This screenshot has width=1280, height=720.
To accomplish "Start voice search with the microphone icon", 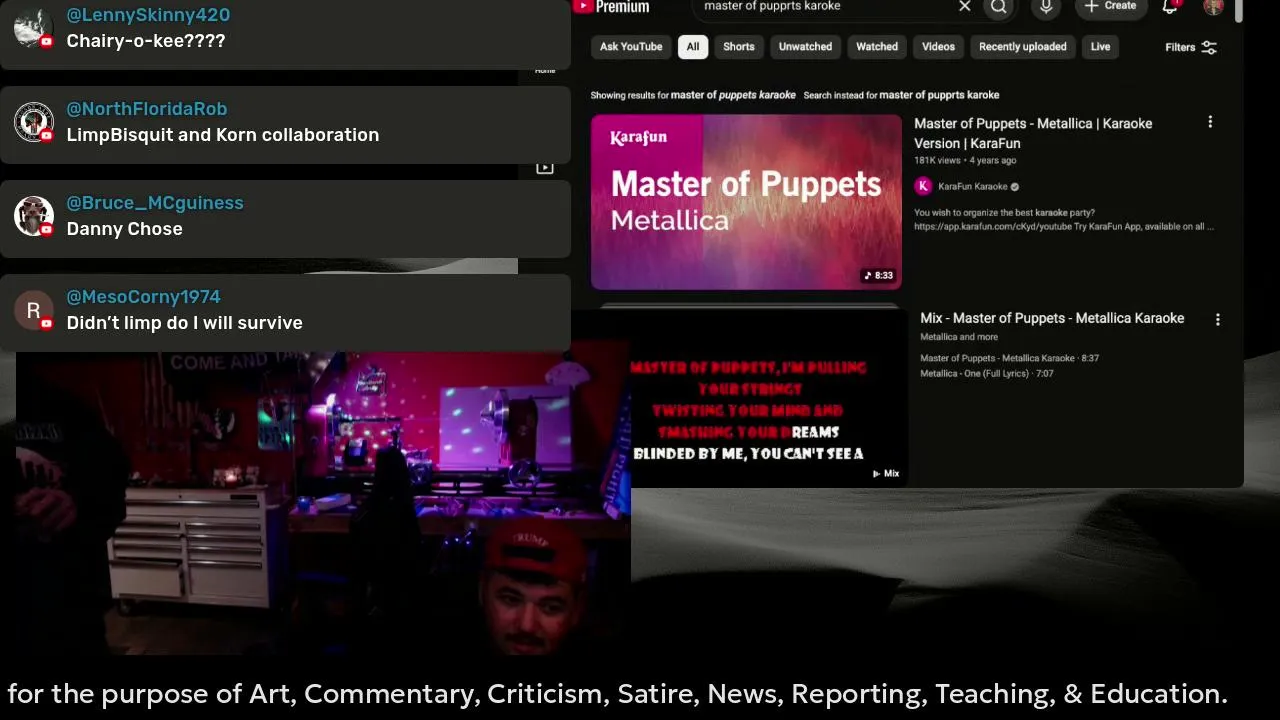I will coord(1046,7).
